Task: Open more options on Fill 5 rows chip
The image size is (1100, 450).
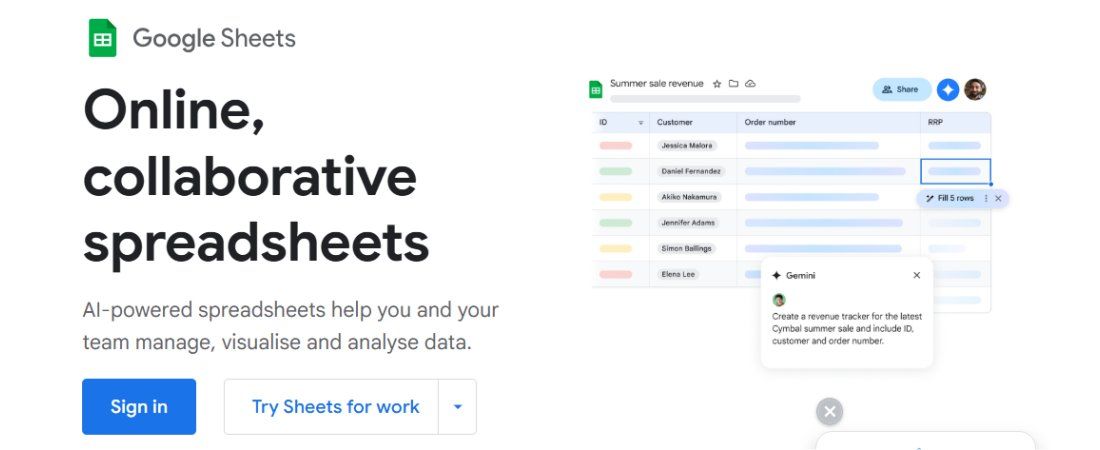Action: point(986,199)
